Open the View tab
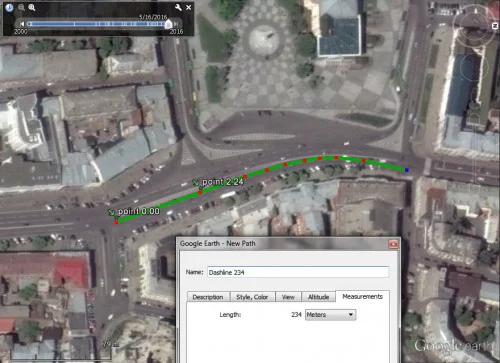The height and width of the screenshot is (363, 500). pos(288,297)
